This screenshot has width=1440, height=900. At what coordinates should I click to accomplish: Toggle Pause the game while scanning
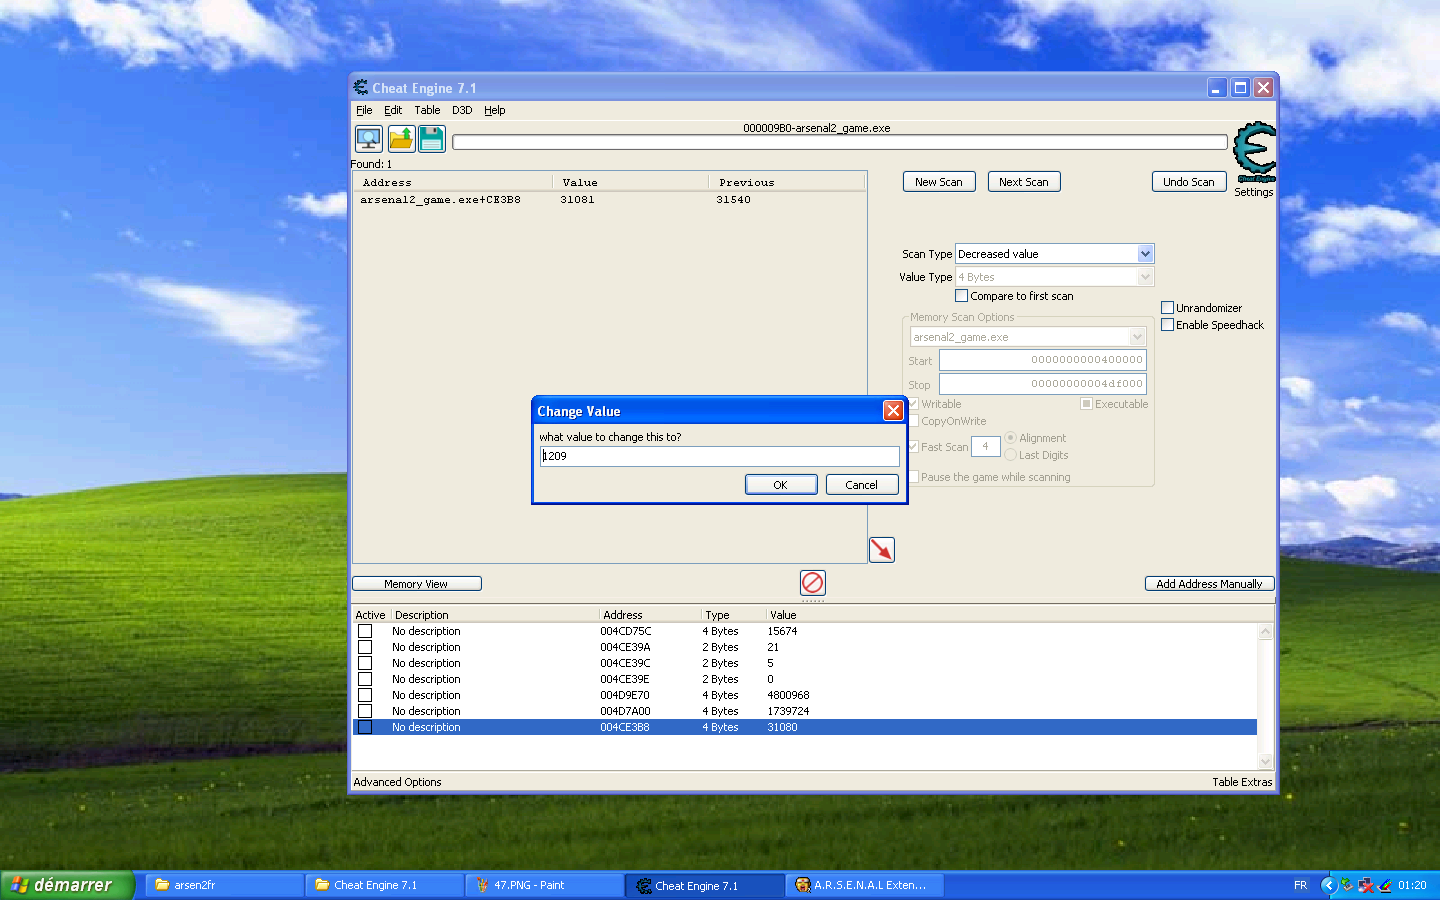[x=913, y=477]
